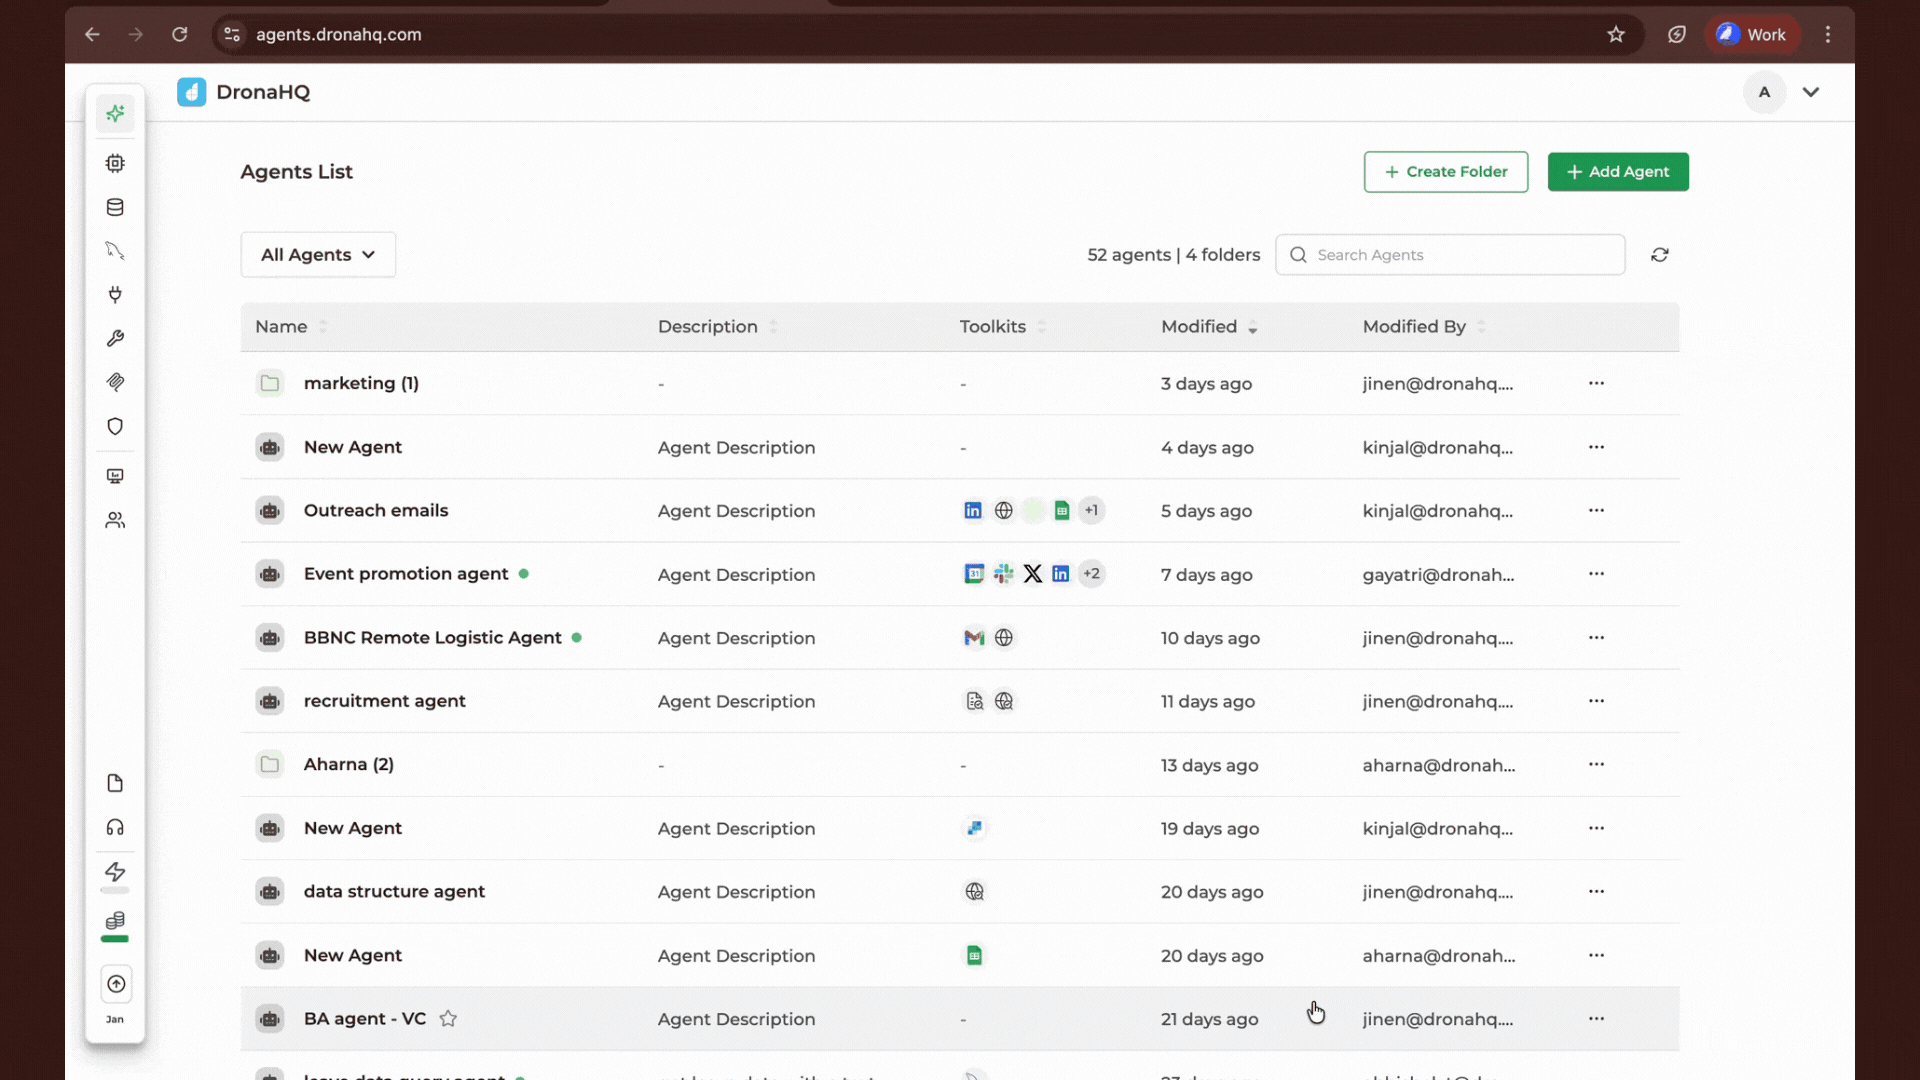Open the All Agents filter dropdown
The width and height of the screenshot is (1920, 1080).
tap(318, 255)
